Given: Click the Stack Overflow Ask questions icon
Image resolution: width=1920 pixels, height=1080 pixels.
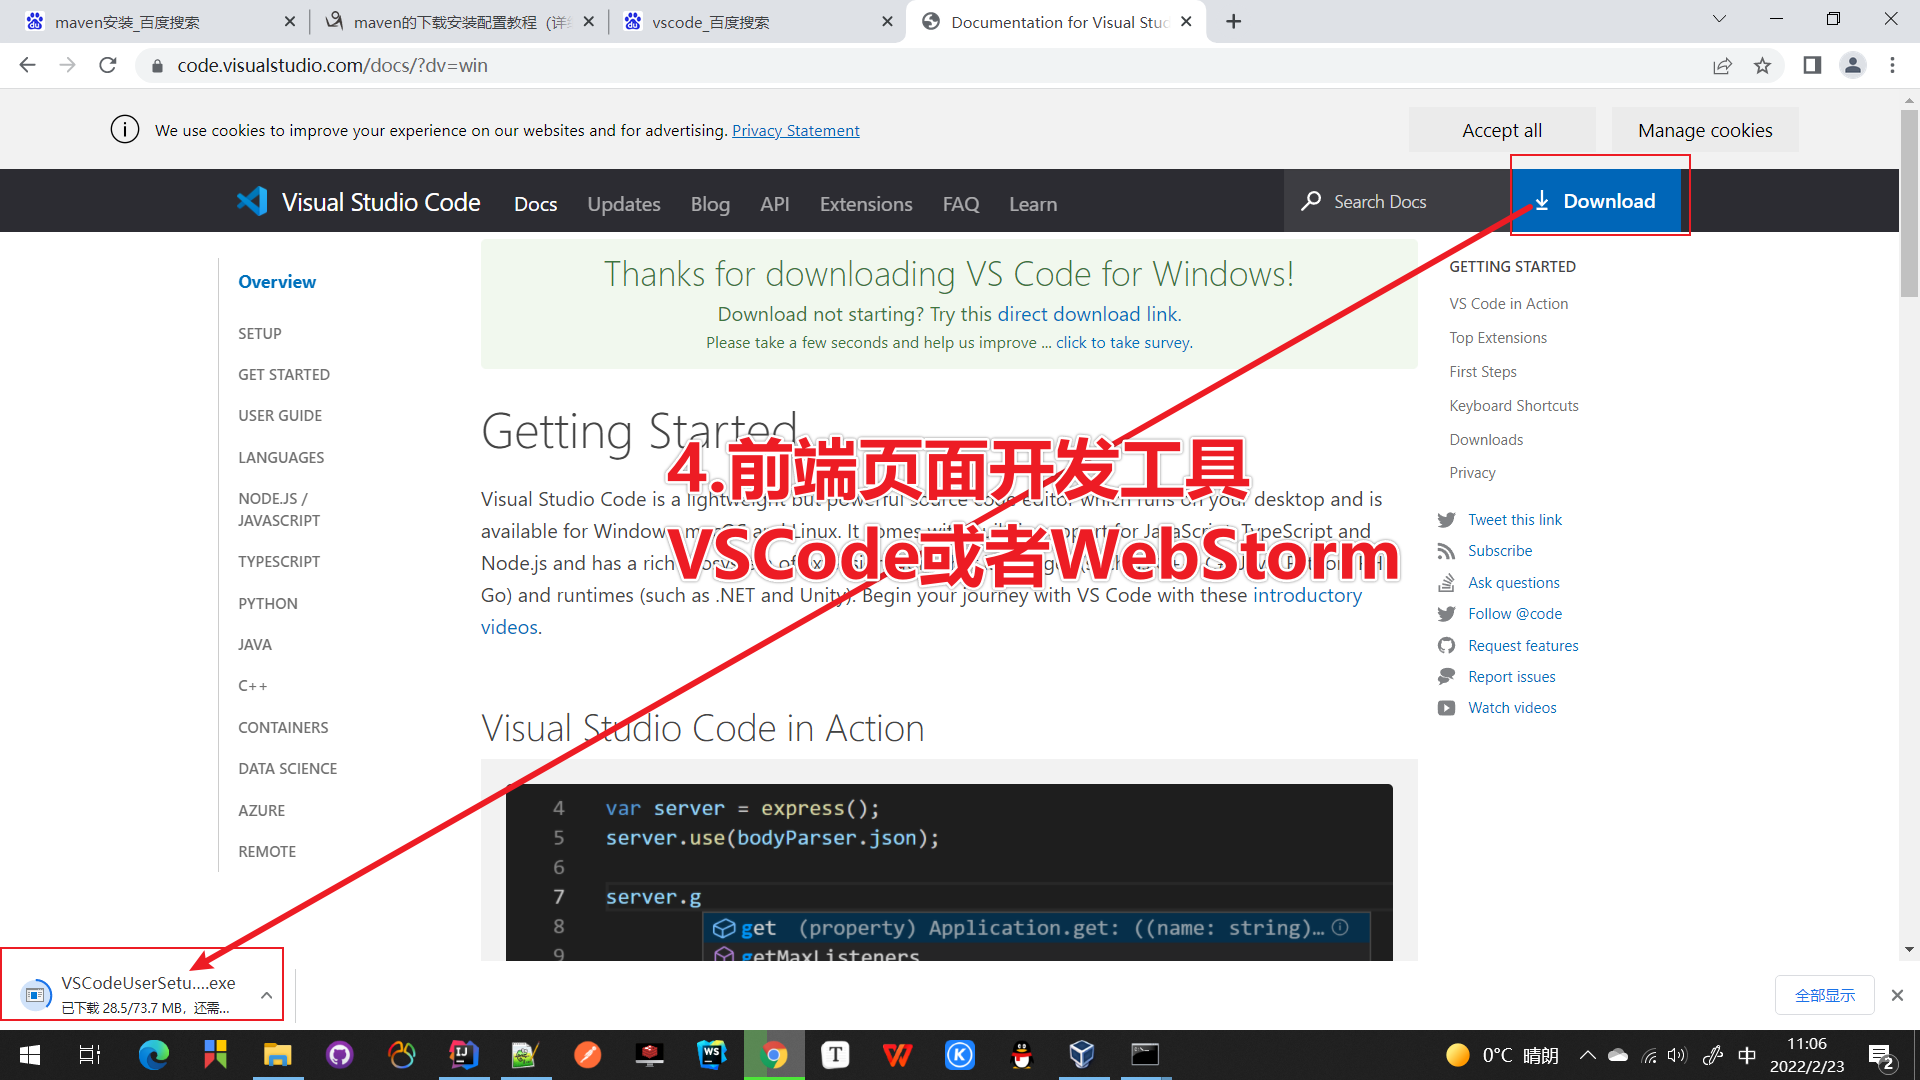Looking at the screenshot, I should [x=1446, y=582].
